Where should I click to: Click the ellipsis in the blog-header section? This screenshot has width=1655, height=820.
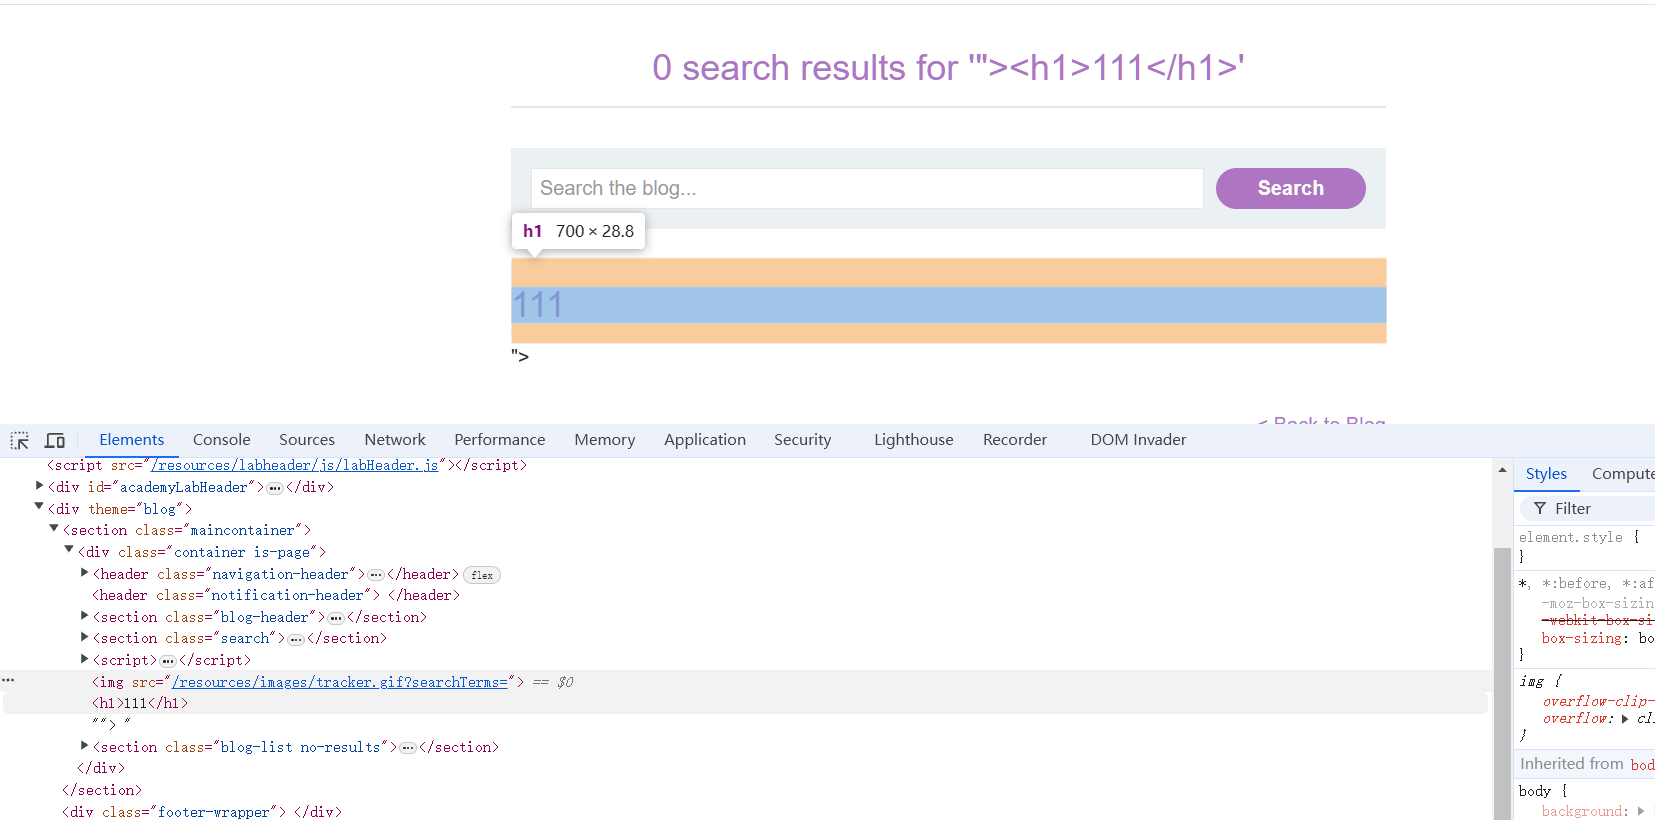[x=336, y=618]
